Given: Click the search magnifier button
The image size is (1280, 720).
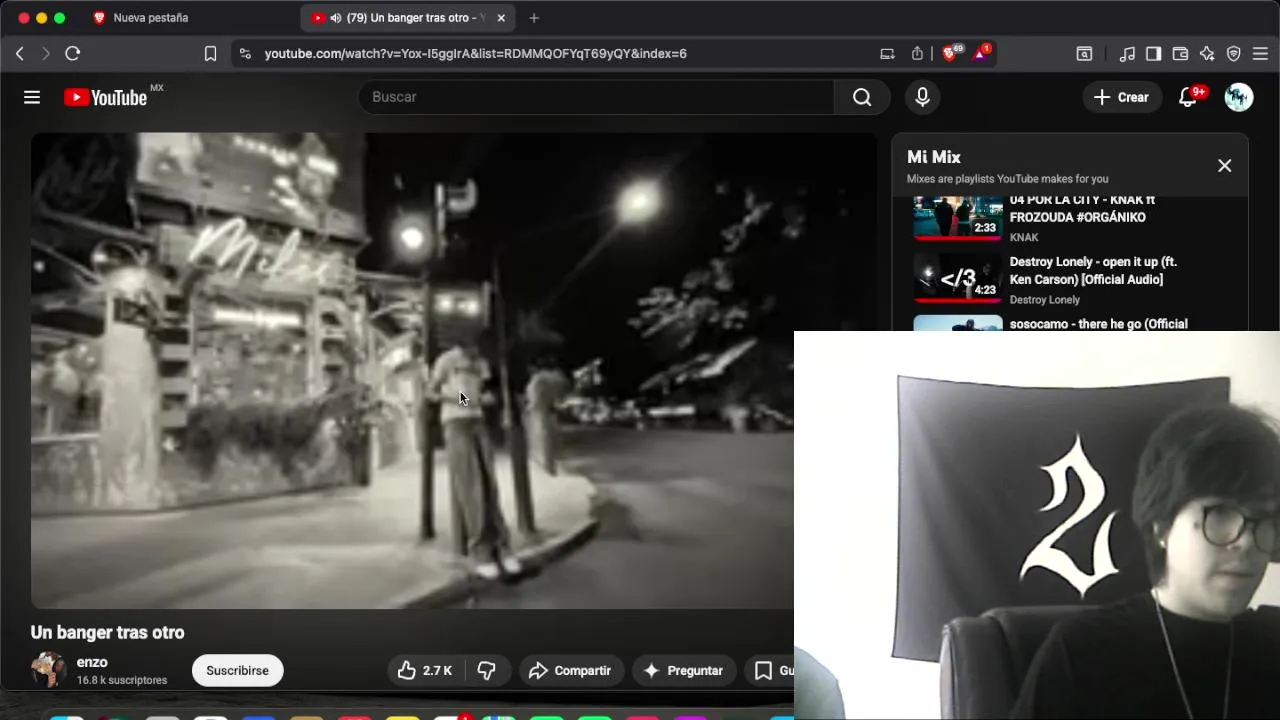Looking at the screenshot, I should [x=862, y=97].
